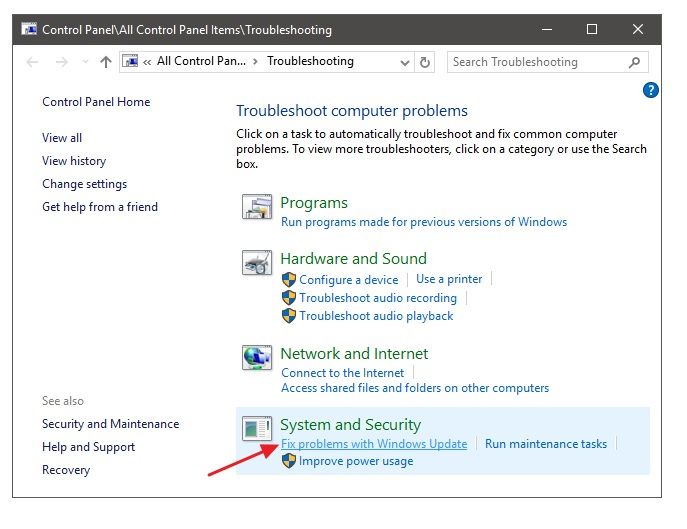This screenshot has height=529, width=687.
Task: Select View all in left pane
Action: click(x=62, y=138)
